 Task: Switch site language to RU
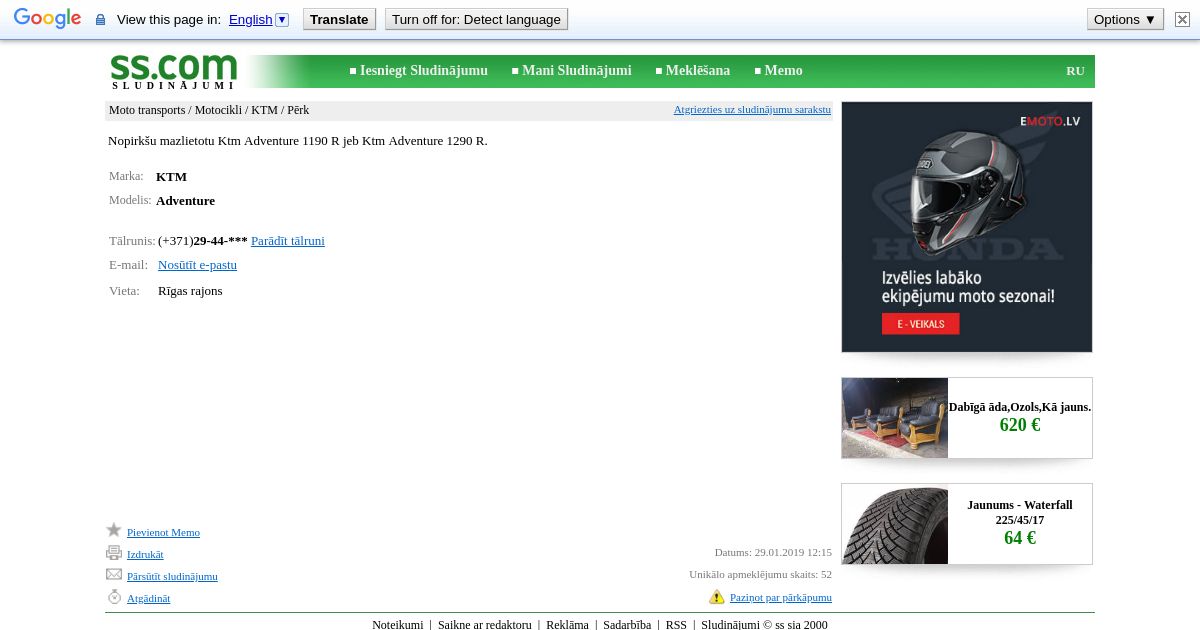click(x=1075, y=71)
